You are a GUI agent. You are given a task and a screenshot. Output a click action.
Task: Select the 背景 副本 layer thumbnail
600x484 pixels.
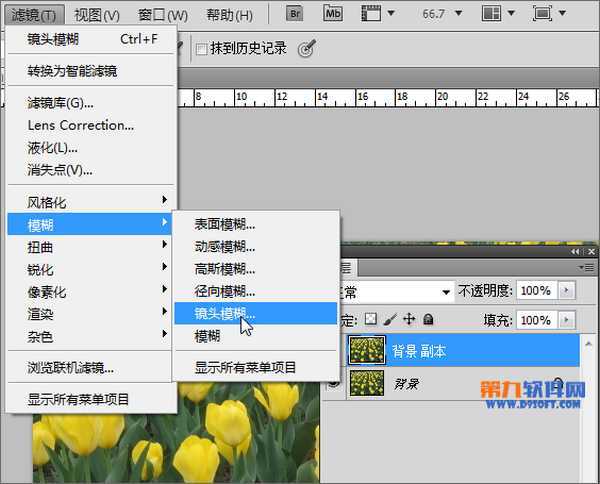click(367, 350)
